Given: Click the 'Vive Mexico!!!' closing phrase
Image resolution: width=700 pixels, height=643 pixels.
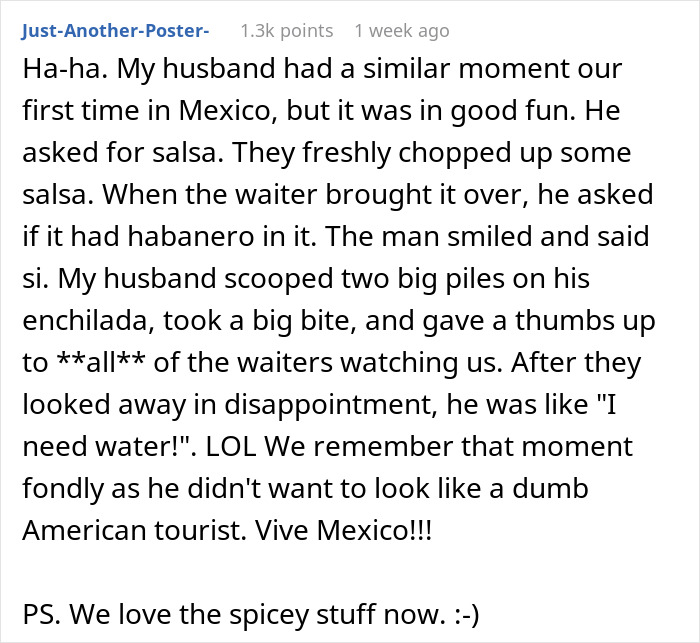Looking at the screenshot, I should coord(344,530).
